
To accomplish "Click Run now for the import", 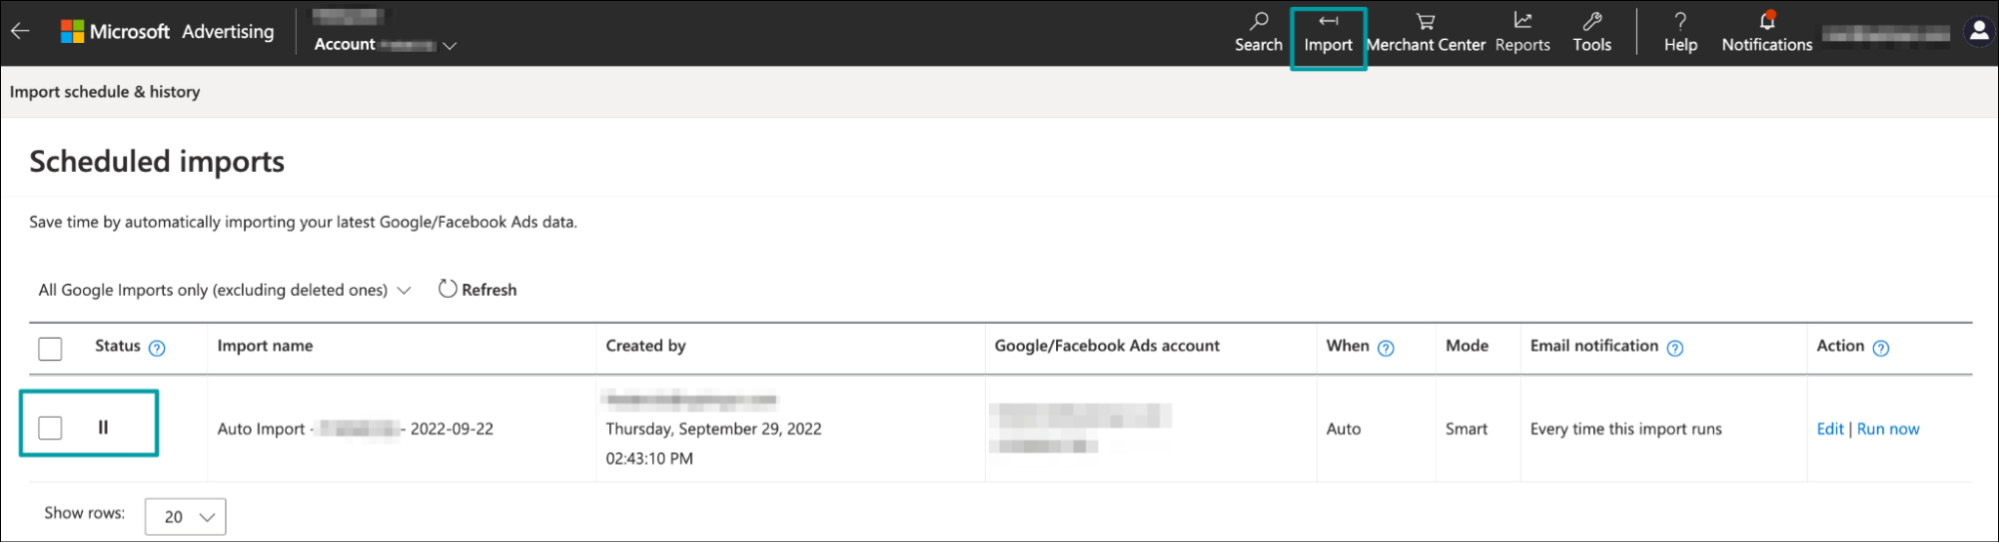I will 1888,429.
